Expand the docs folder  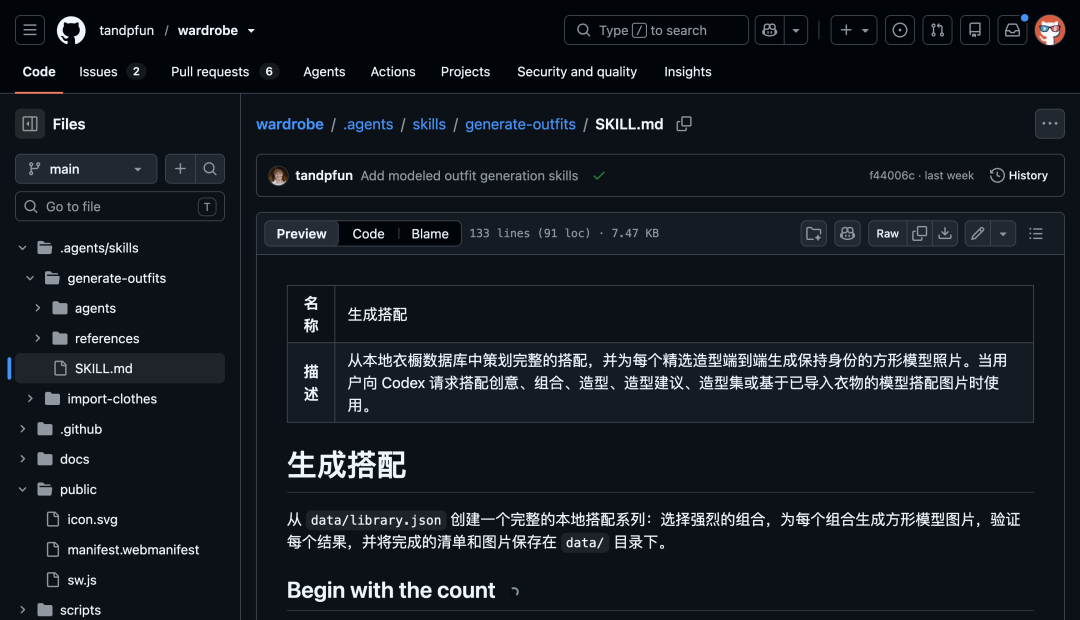23,459
